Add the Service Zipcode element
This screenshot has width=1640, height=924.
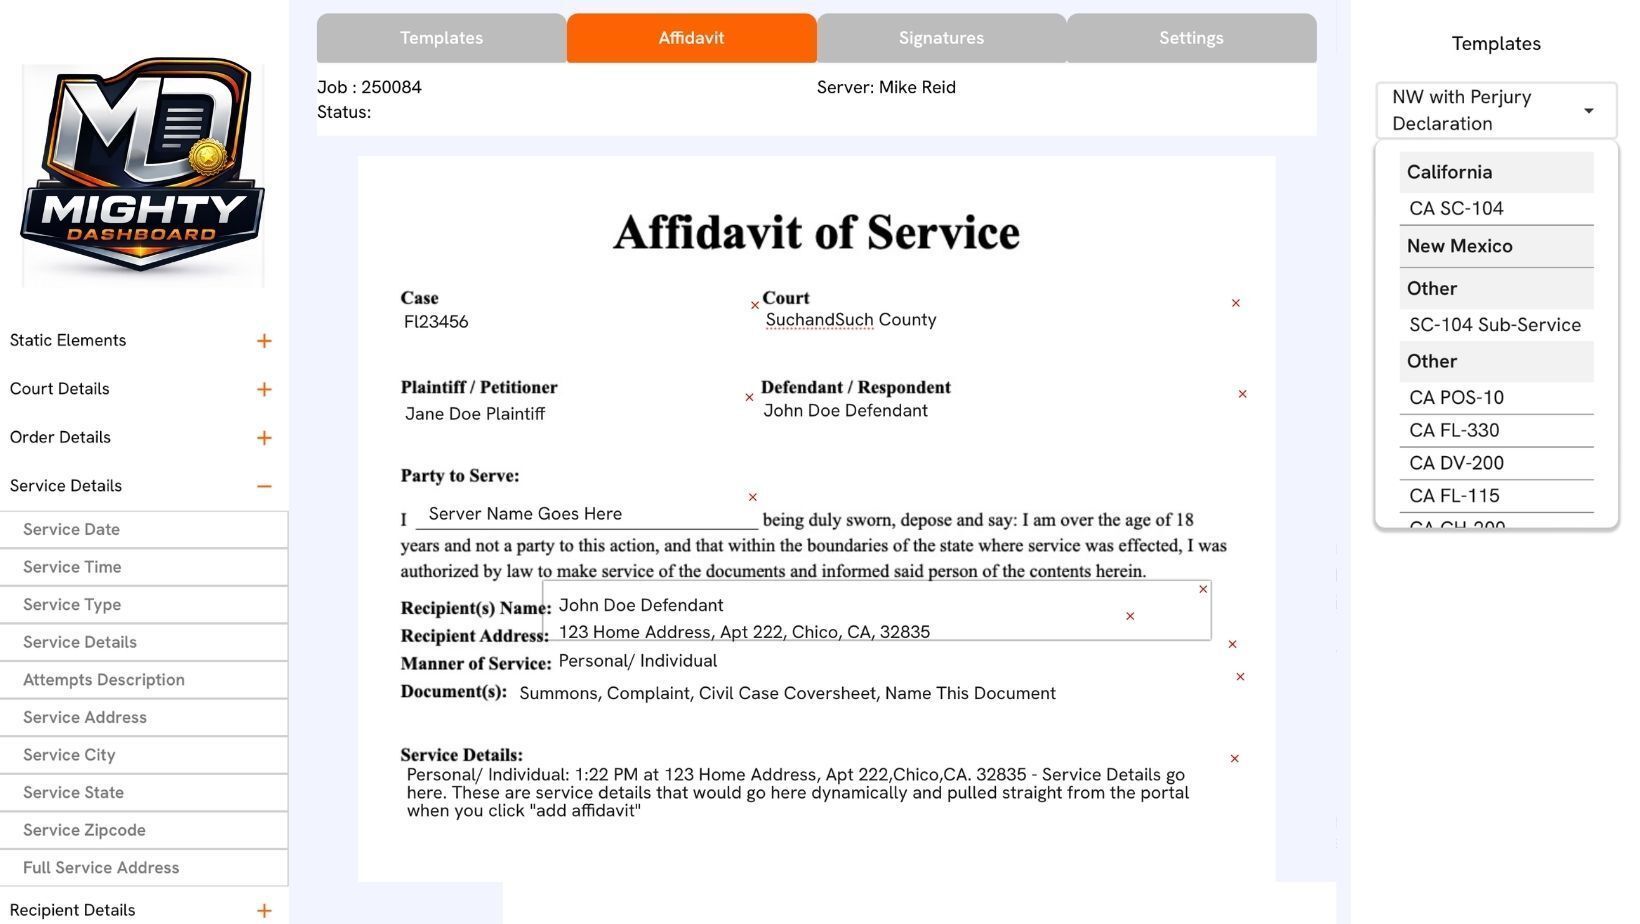point(144,830)
